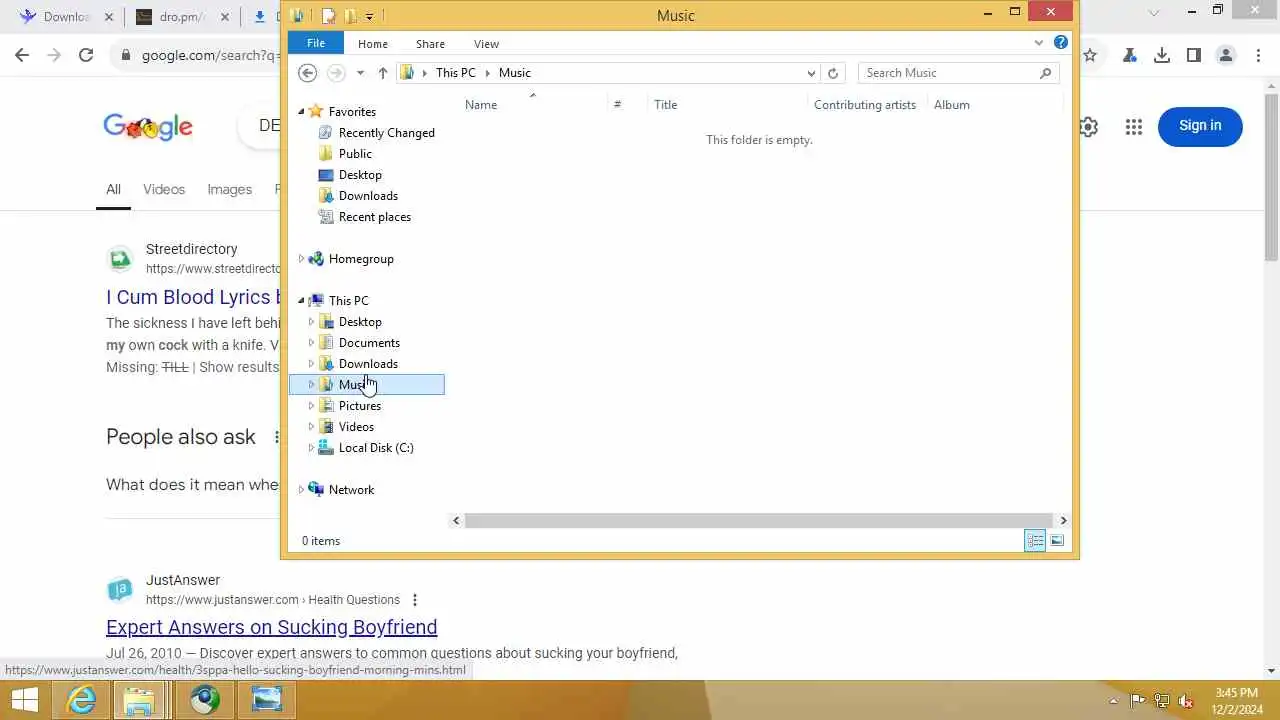Collapse the This PC tree node

301,301
